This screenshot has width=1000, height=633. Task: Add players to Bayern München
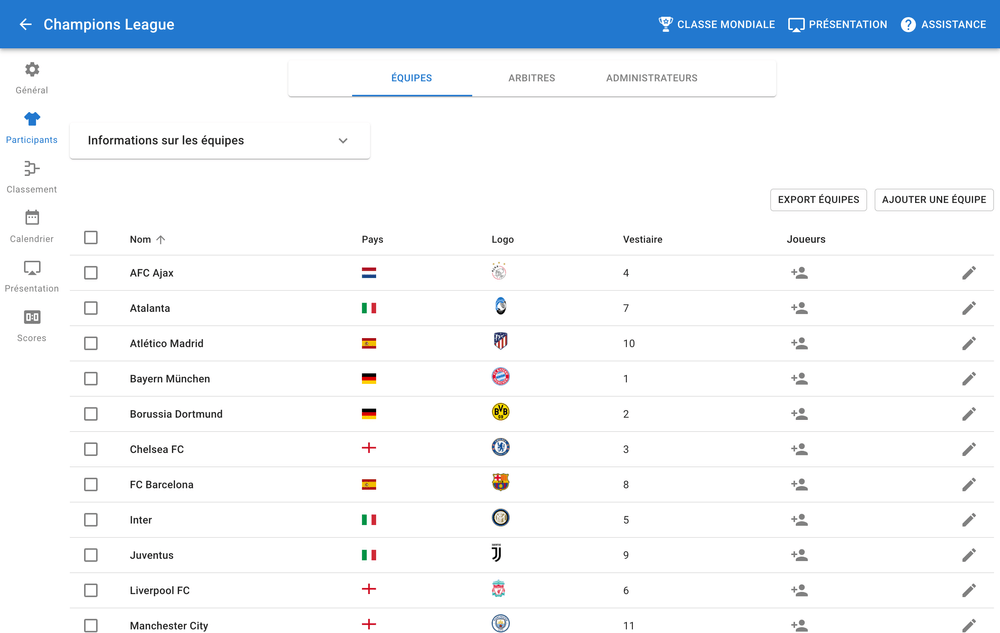pyautogui.click(x=799, y=379)
